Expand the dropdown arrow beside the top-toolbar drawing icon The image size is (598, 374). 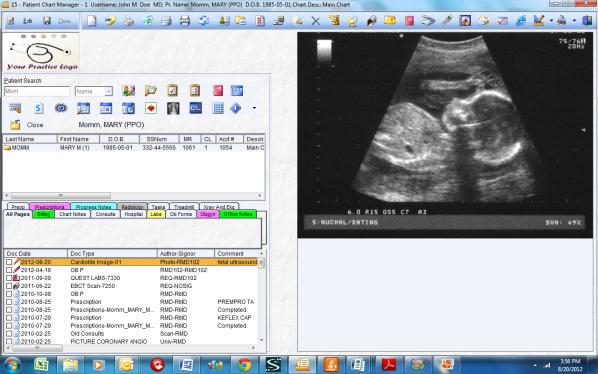(x=551, y=21)
